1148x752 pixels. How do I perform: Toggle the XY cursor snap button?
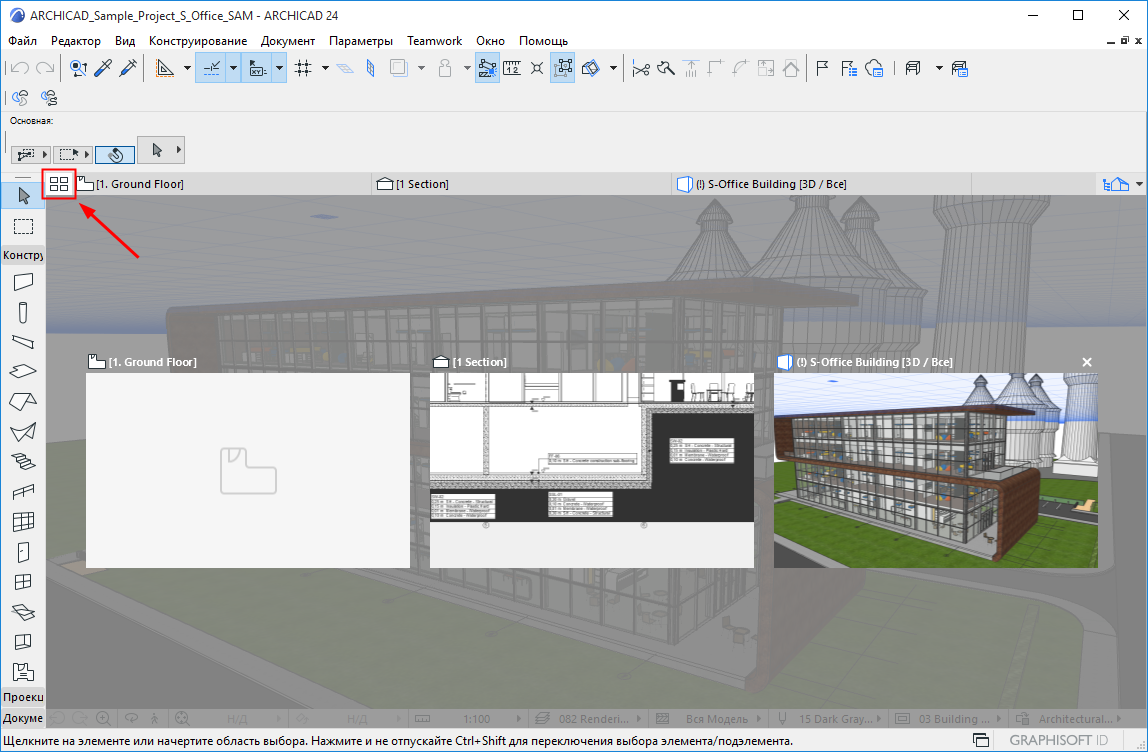257,69
